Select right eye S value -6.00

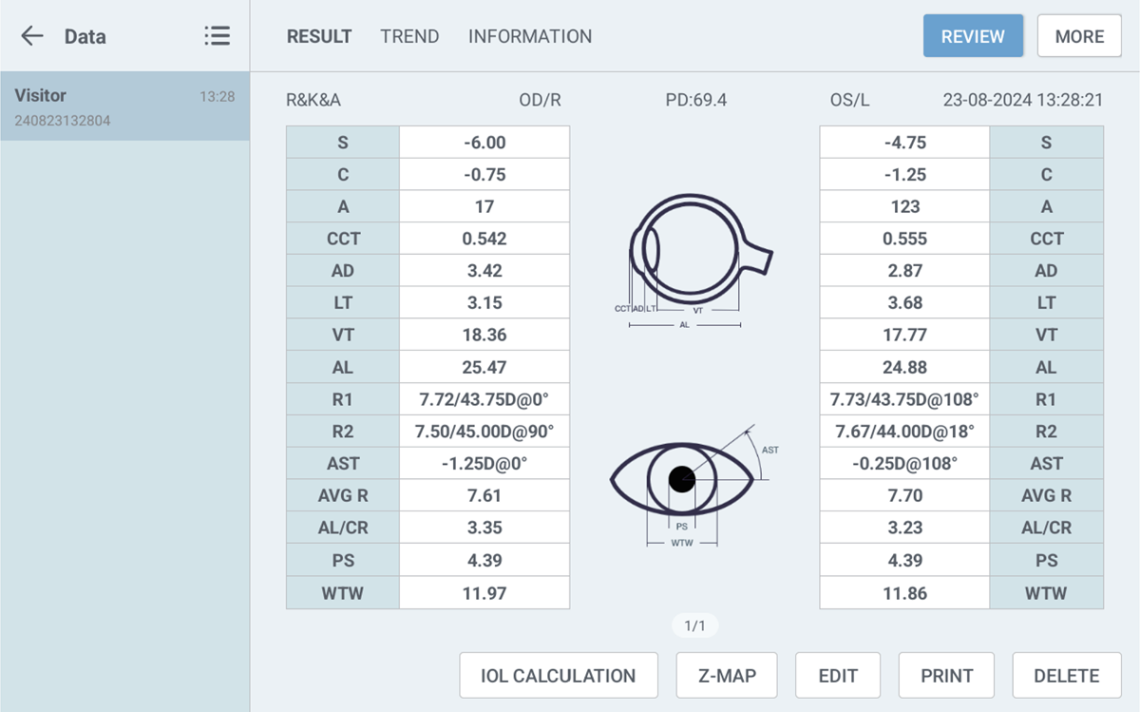click(484, 143)
